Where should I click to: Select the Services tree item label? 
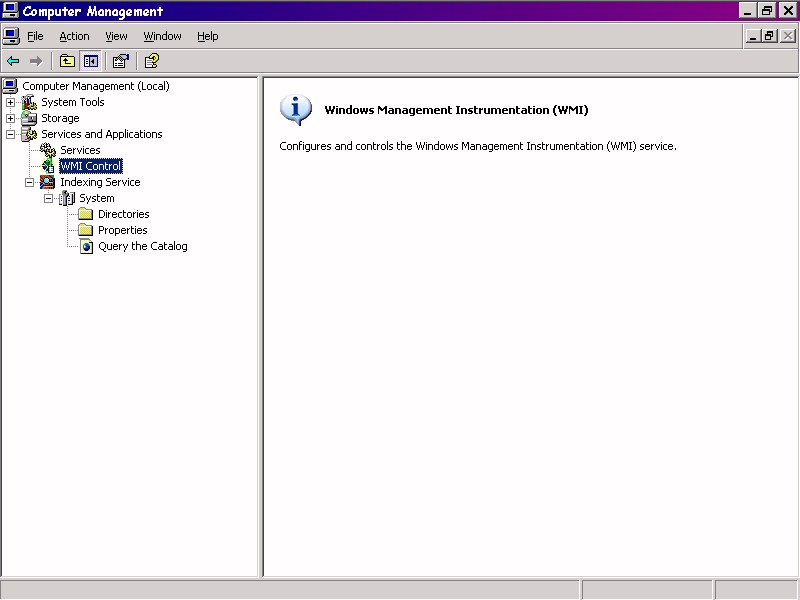point(80,150)
